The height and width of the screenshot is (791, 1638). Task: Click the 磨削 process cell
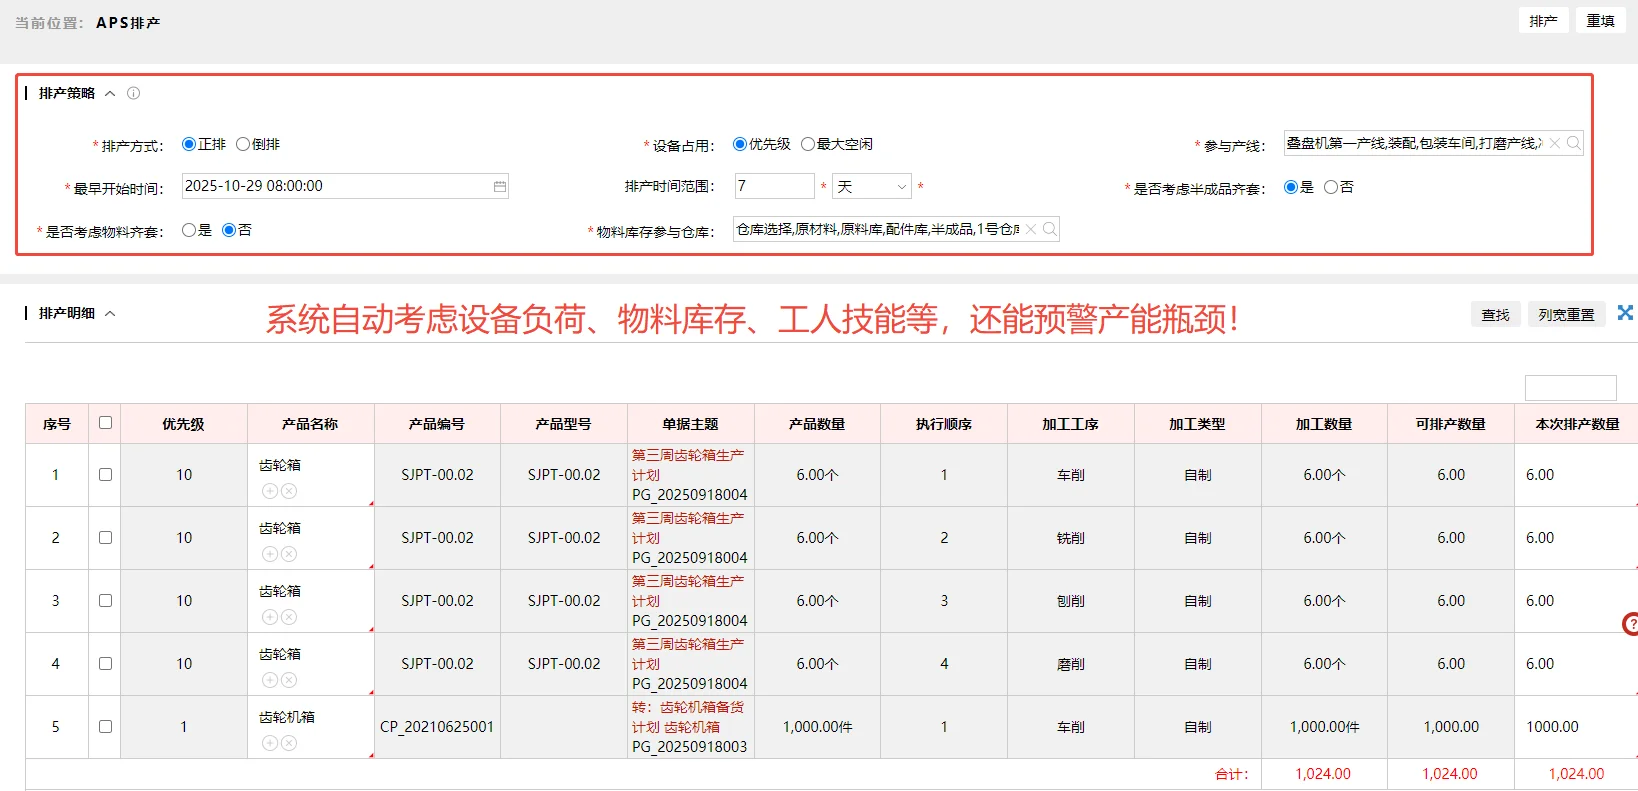1070,664
